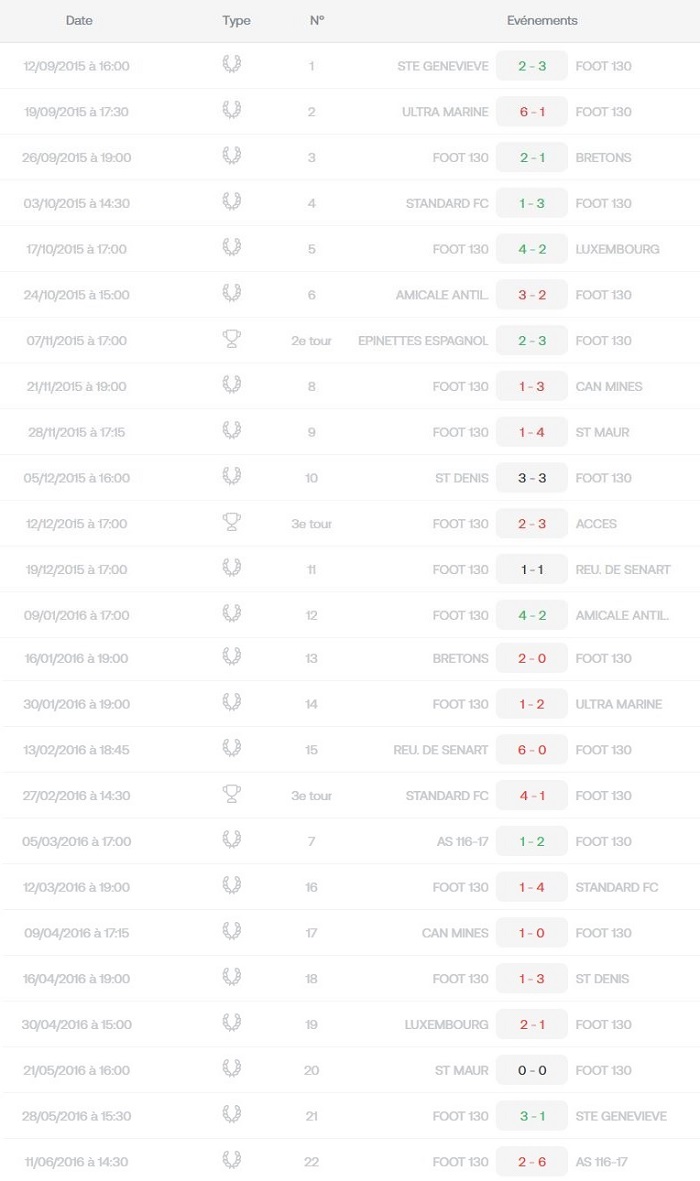Click the STE GENEVIEVE team in match 1
Image resolution: width=700 pixels, height=1181 pixels.
443,66
